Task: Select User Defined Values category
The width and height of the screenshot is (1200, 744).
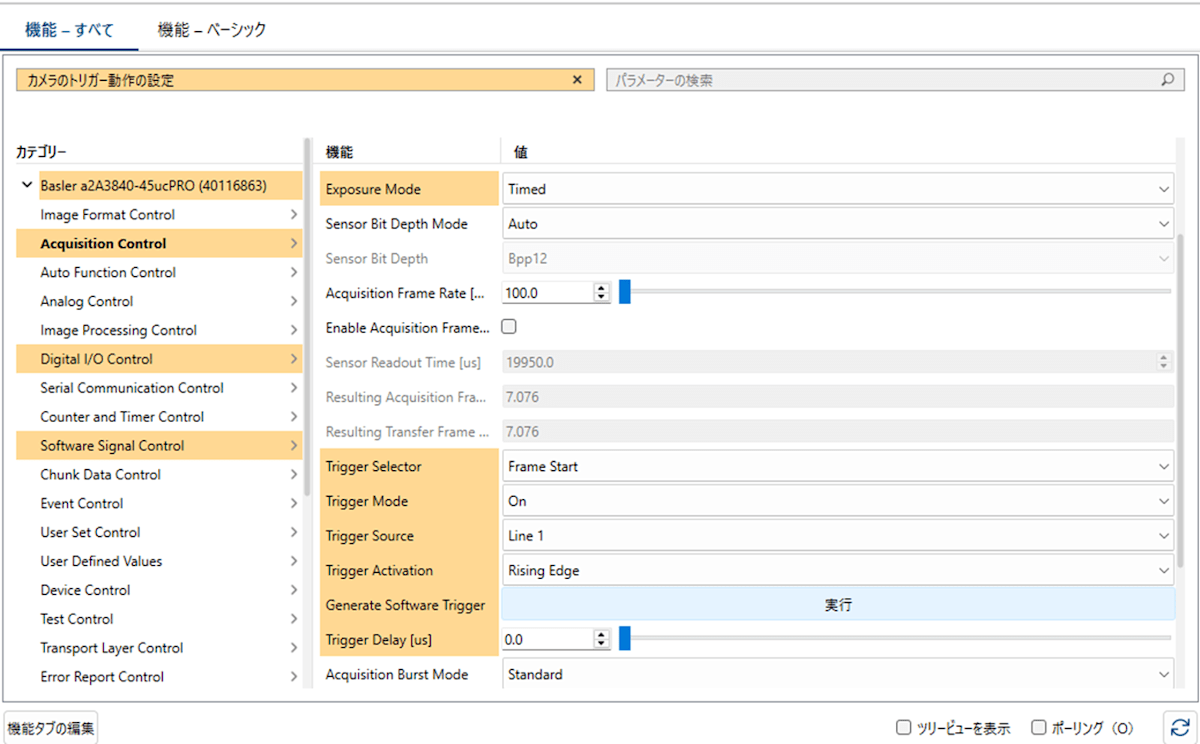Action: click(159, 562)
